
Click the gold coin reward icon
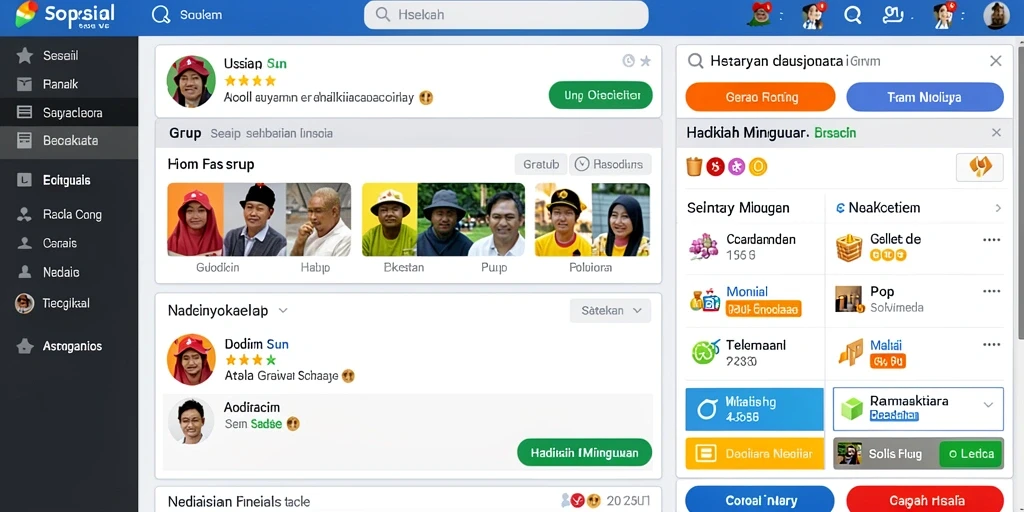757,167
